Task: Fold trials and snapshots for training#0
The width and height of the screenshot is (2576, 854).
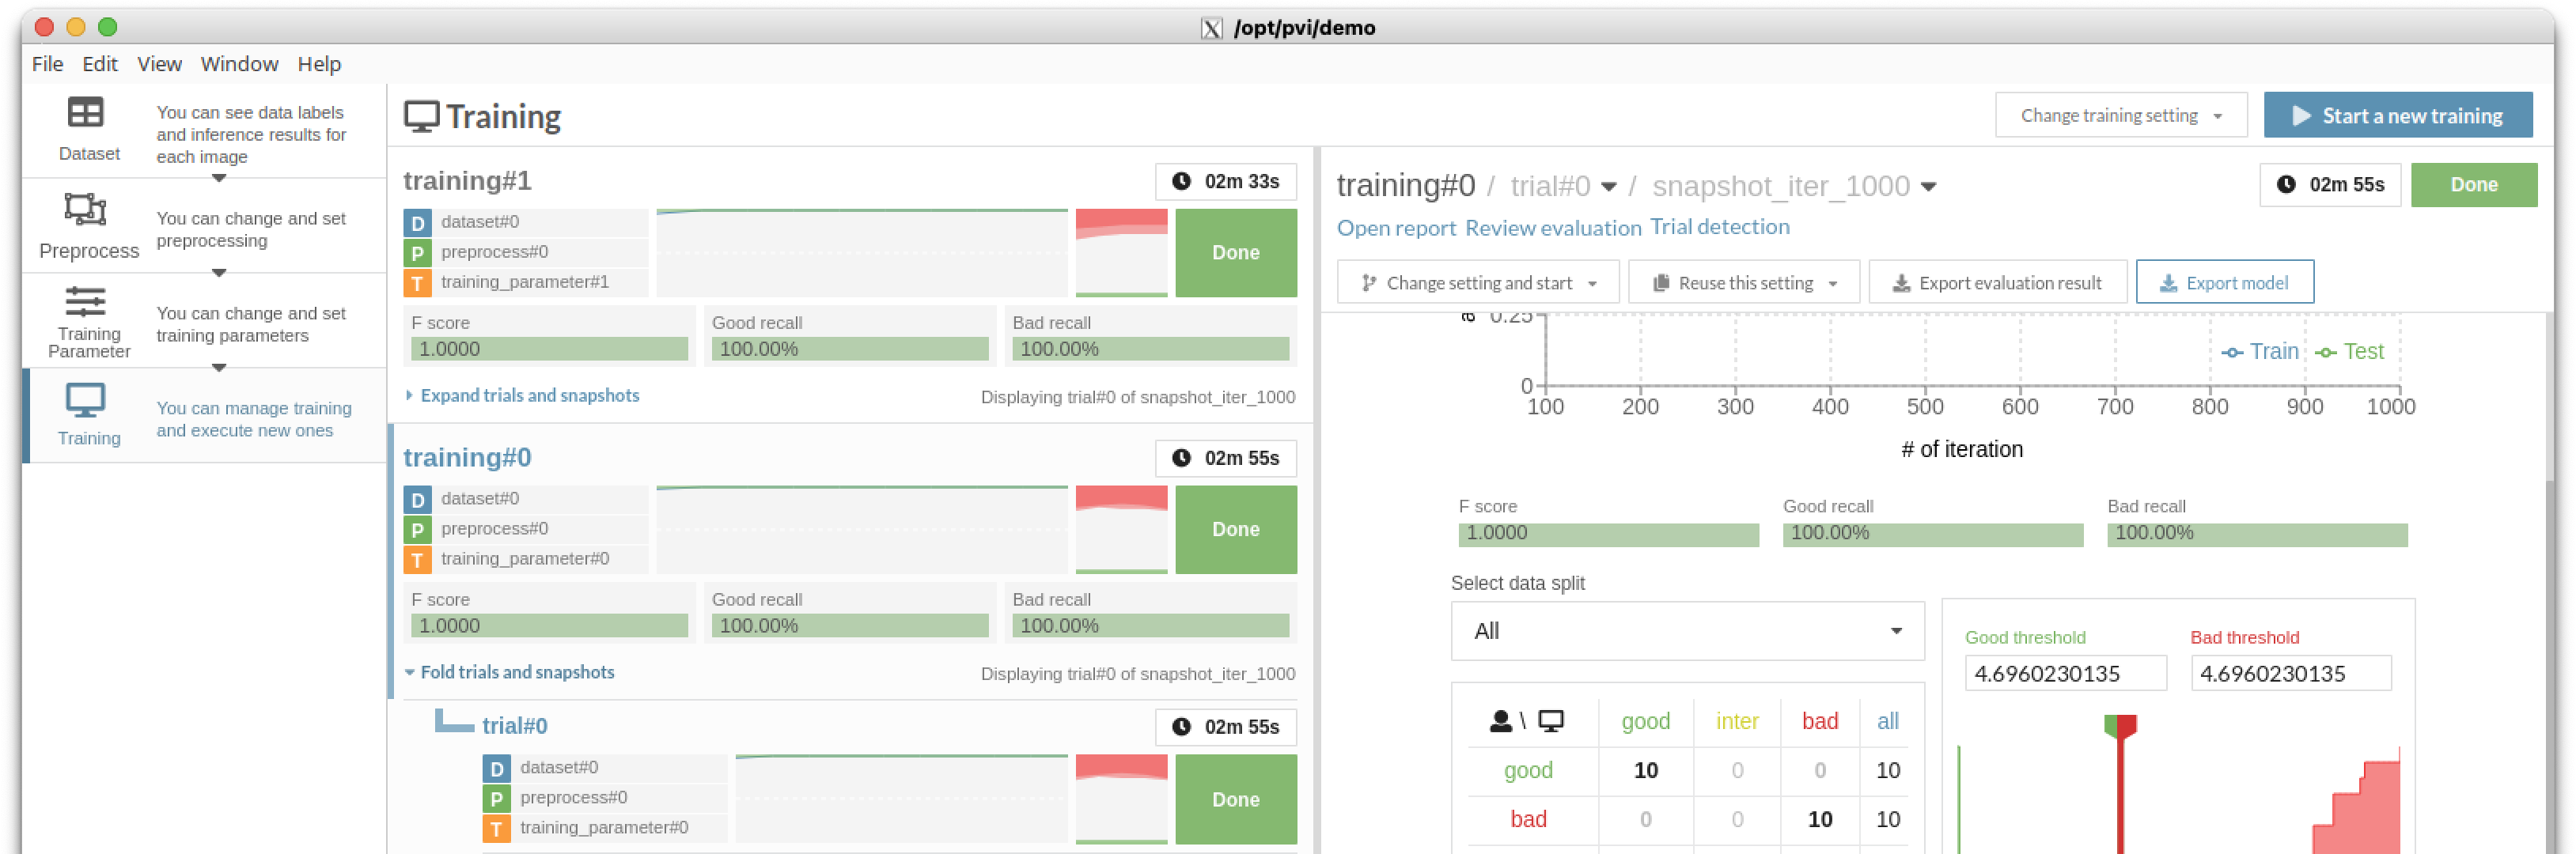Action: (x=516, y=673)
